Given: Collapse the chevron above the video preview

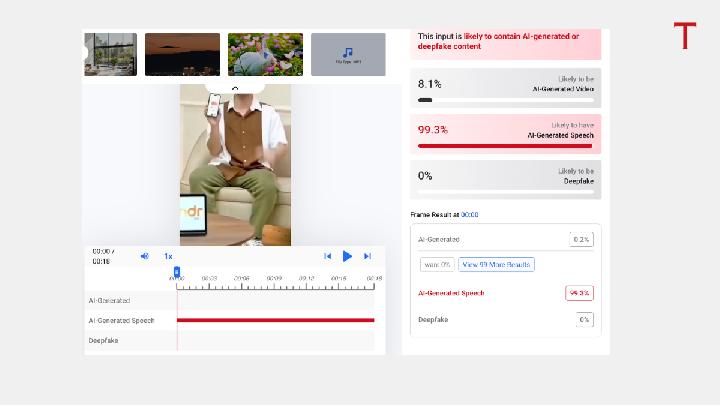Looking at the screenshot, I should click(235, 88).
